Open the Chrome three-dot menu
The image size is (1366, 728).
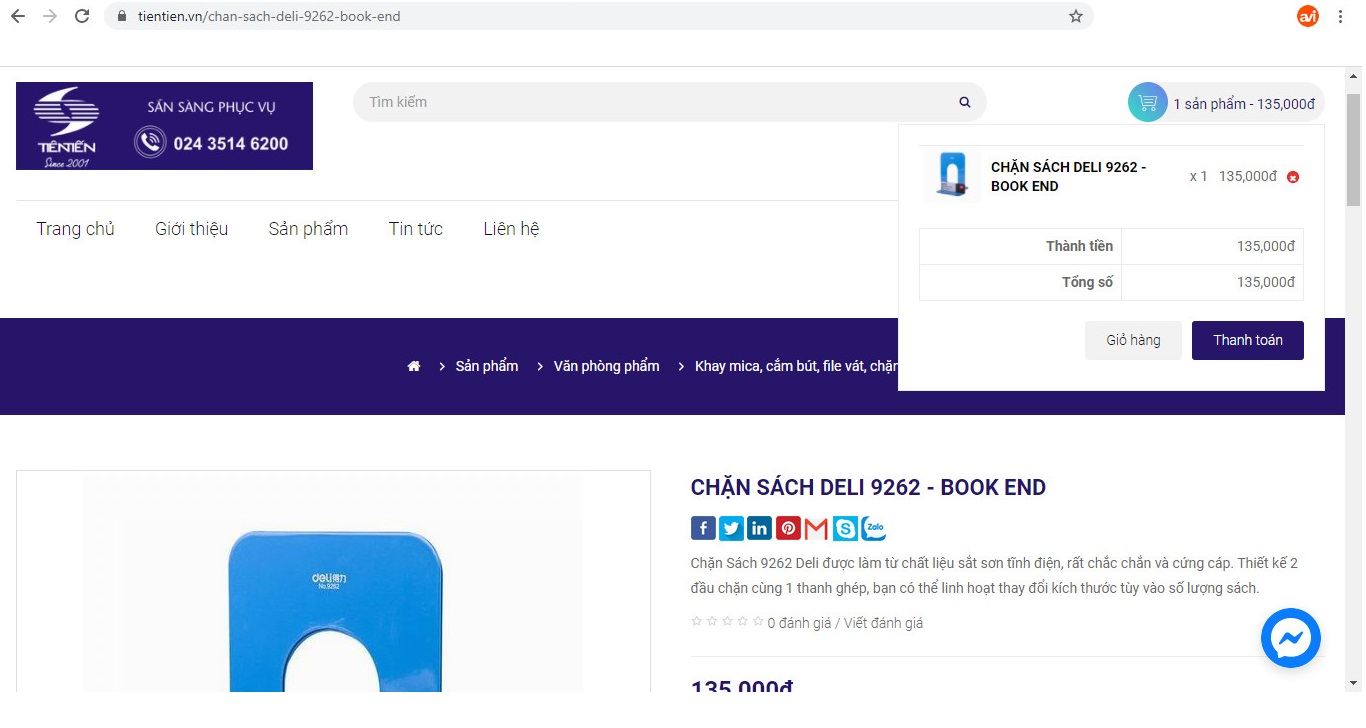pyautogui.click(x=1340, y=16)
